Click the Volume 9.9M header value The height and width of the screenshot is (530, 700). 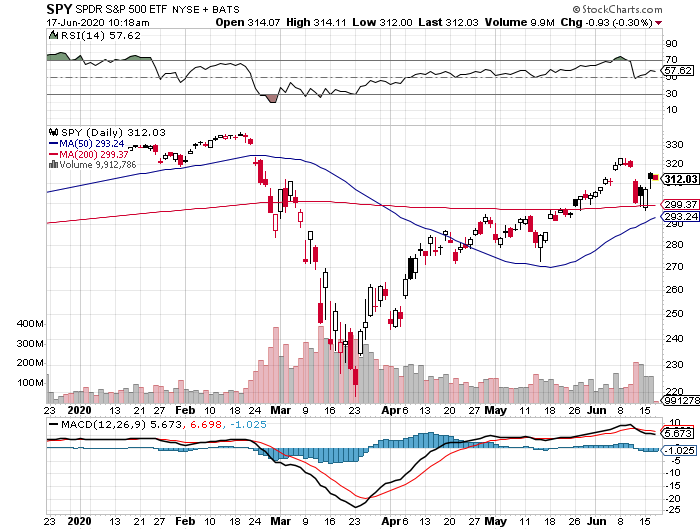(x=520, y=22)
